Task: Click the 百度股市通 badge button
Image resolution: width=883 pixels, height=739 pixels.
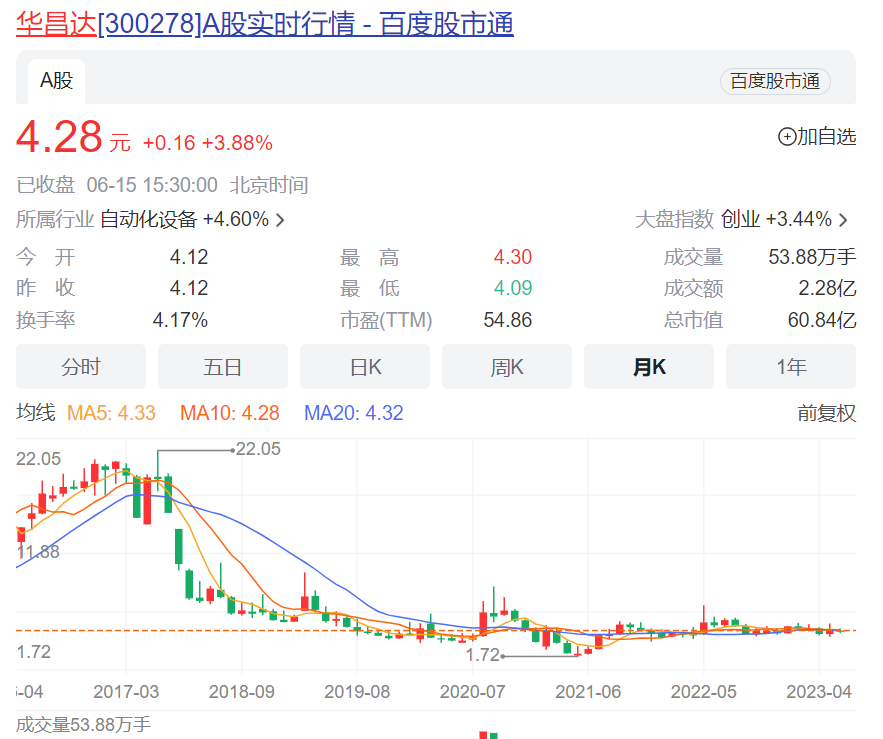Action: coord(775,81)
